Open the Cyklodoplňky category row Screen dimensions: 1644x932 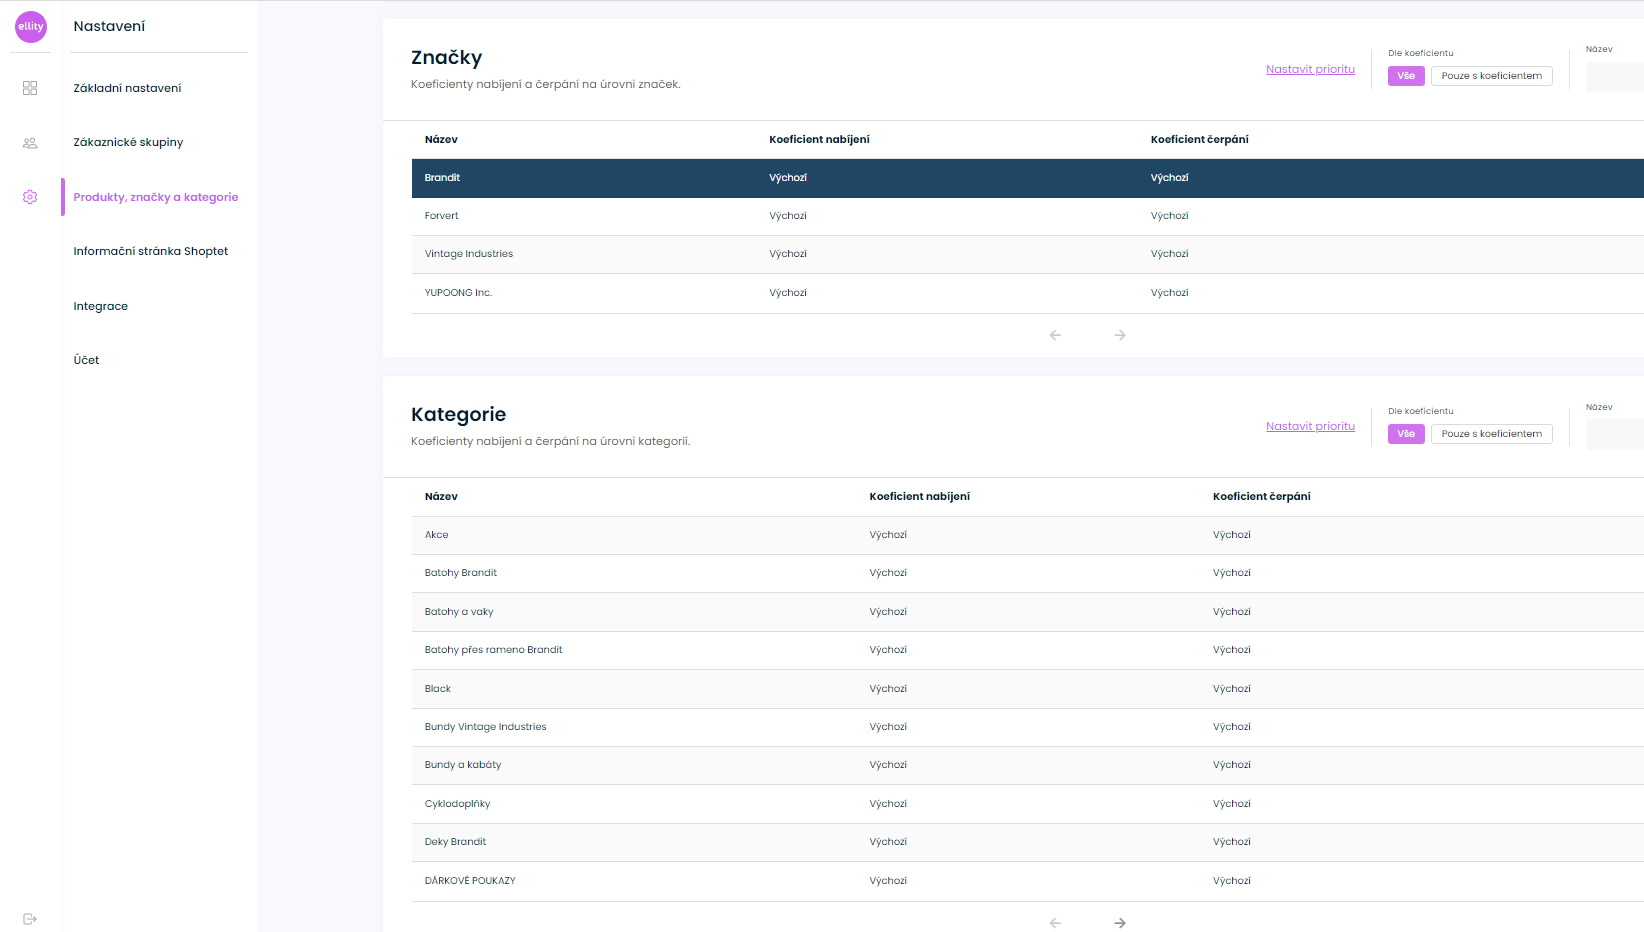tap(1027, 804)
